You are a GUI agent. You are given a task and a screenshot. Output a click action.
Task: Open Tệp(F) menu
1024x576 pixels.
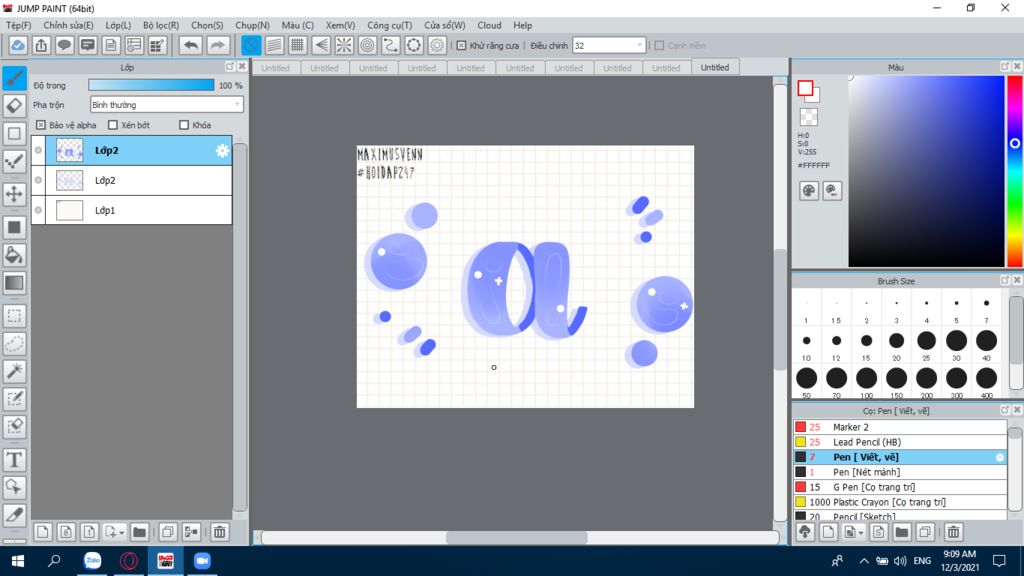click(18, 25)
